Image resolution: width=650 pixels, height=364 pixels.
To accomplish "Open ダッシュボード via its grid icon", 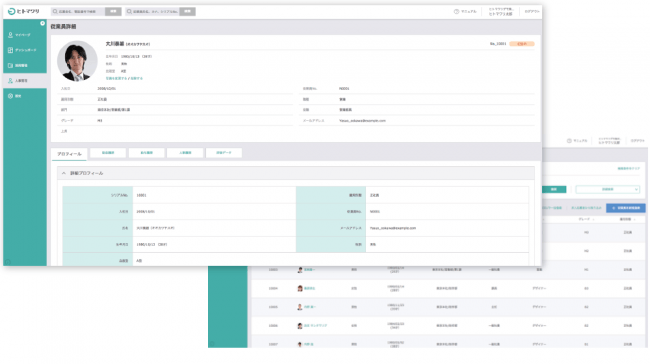I will (x=10, y=50).
